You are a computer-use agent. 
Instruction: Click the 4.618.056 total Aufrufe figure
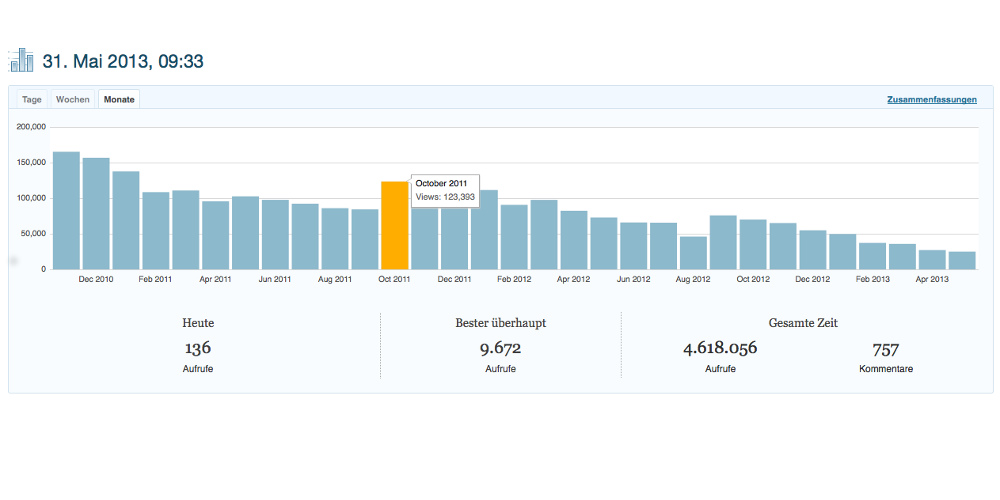tap(720, 348)
